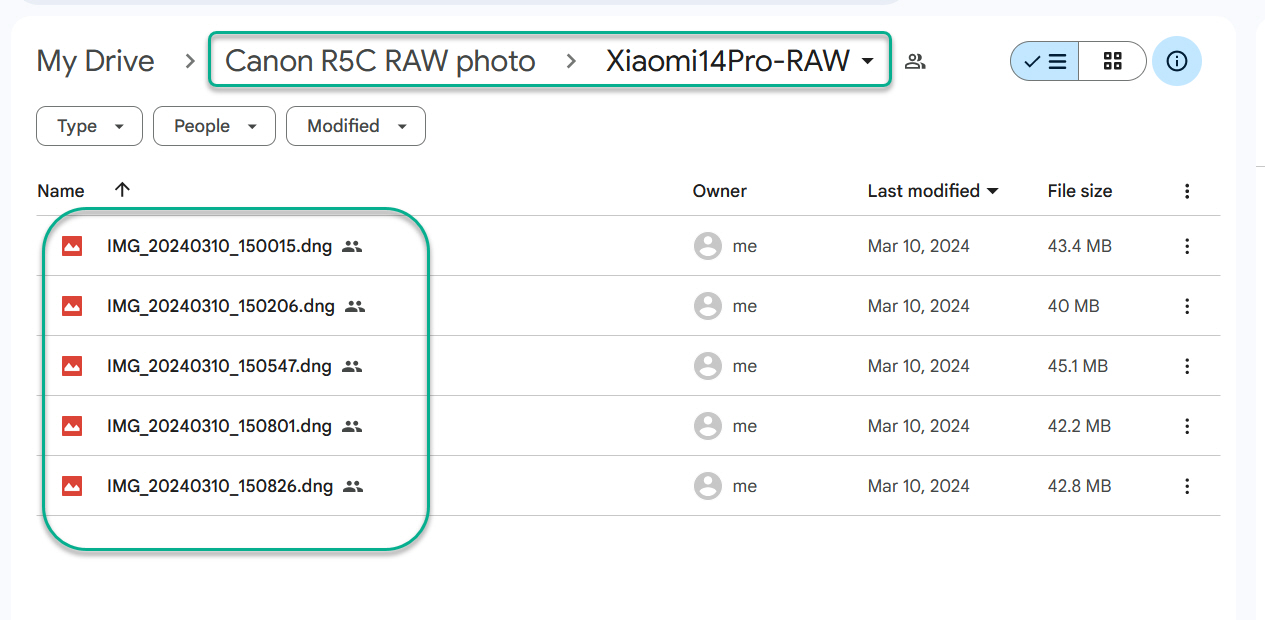
Task: Click the File size column header
Action: [1080, 191]
